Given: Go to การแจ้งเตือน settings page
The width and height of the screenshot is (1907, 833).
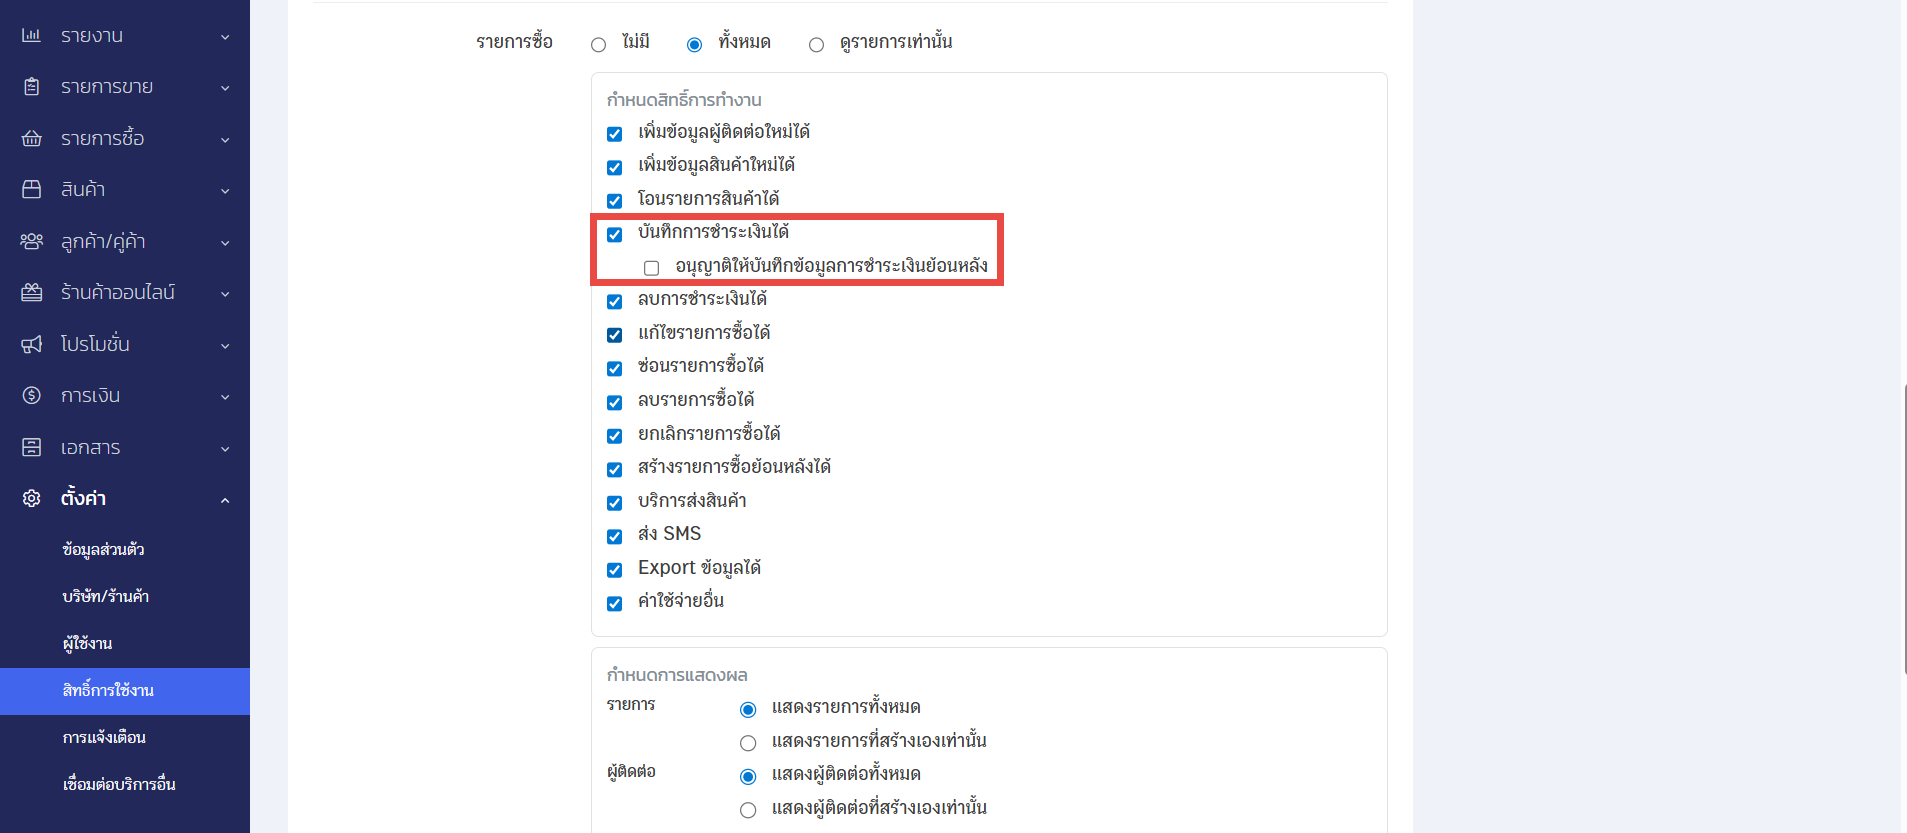Looking at the screenshot, I should pyautogui.click(x=104, y=737).
